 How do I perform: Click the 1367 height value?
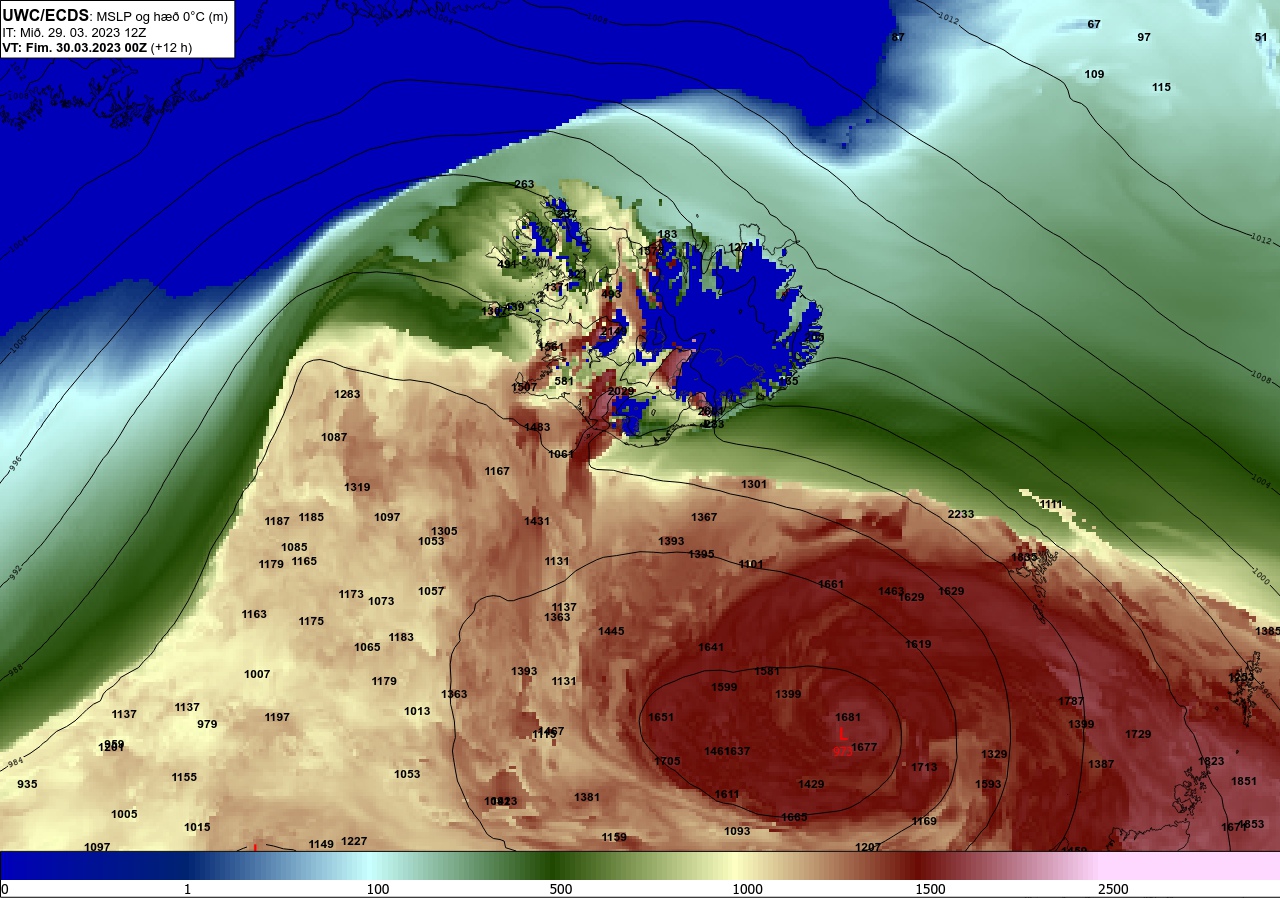[x=704, y=517]
